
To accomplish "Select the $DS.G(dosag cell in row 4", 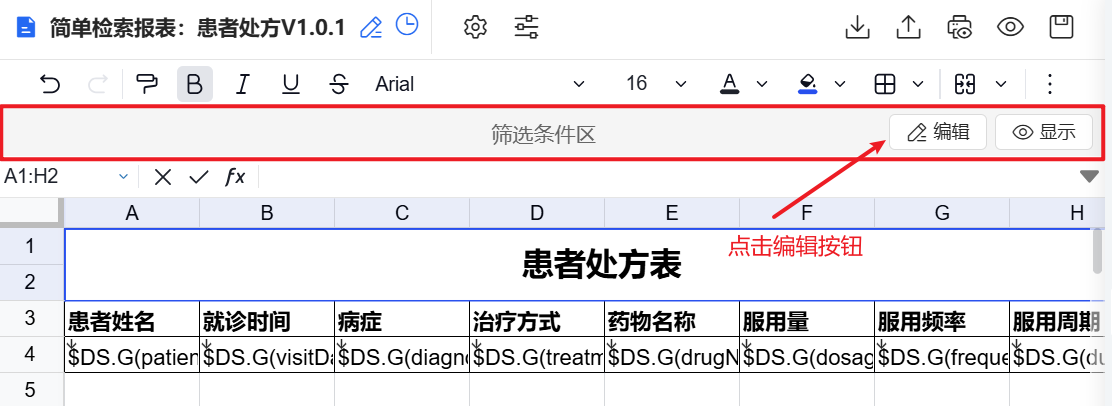I will (x=807, y=355).
